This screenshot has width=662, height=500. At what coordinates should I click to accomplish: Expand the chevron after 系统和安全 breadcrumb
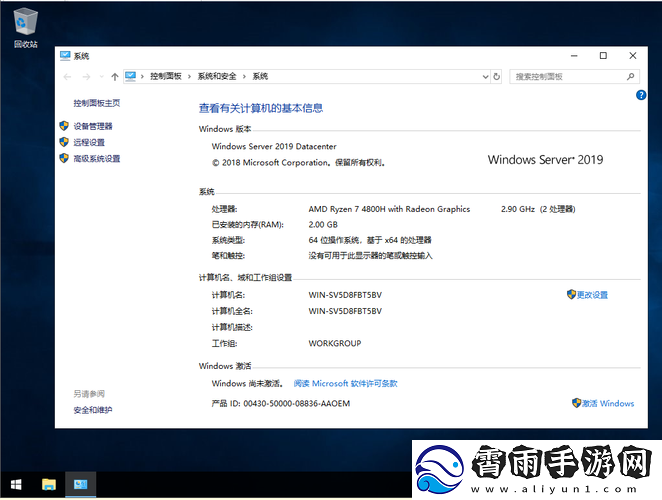244,76
